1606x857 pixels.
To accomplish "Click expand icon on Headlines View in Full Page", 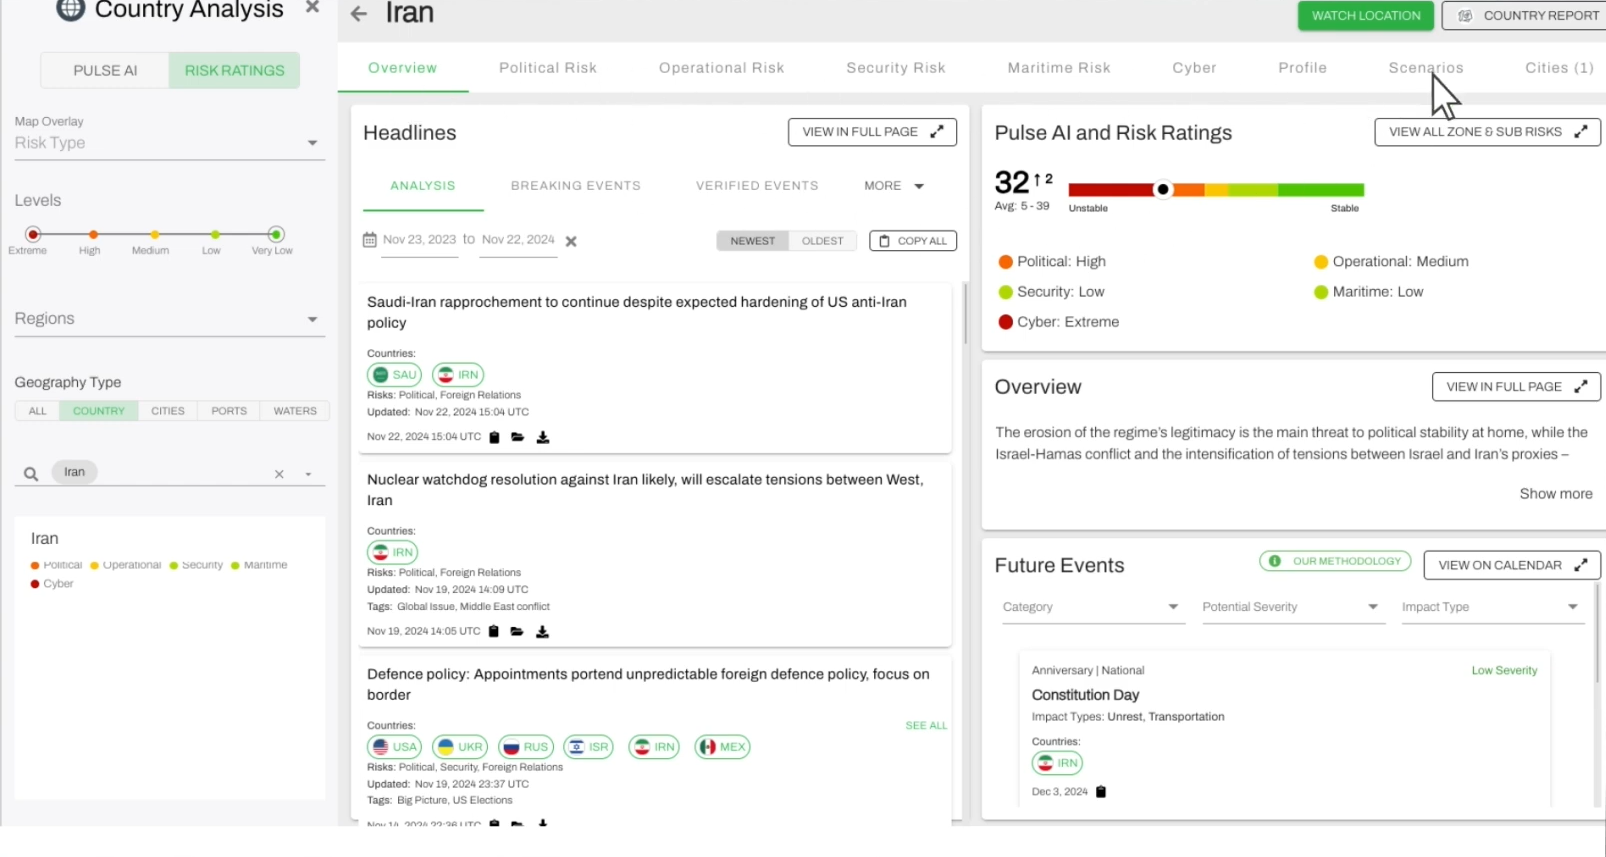I will pyautogui.click(x=937, y=132).
